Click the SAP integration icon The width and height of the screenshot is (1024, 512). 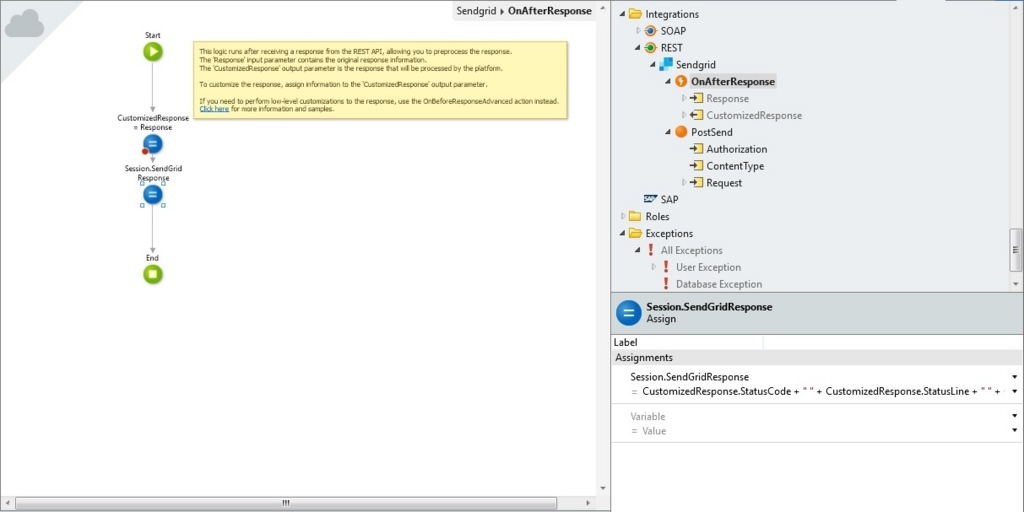650,199
